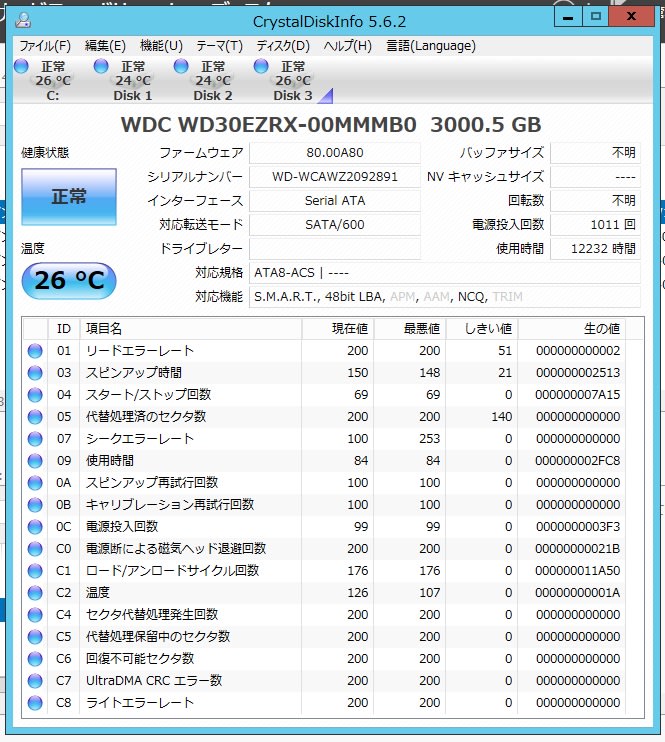Screen dimensions: 665x742
Task: Click the status orb of attribute 07 シークエラーレート
Action: [35, 439]
